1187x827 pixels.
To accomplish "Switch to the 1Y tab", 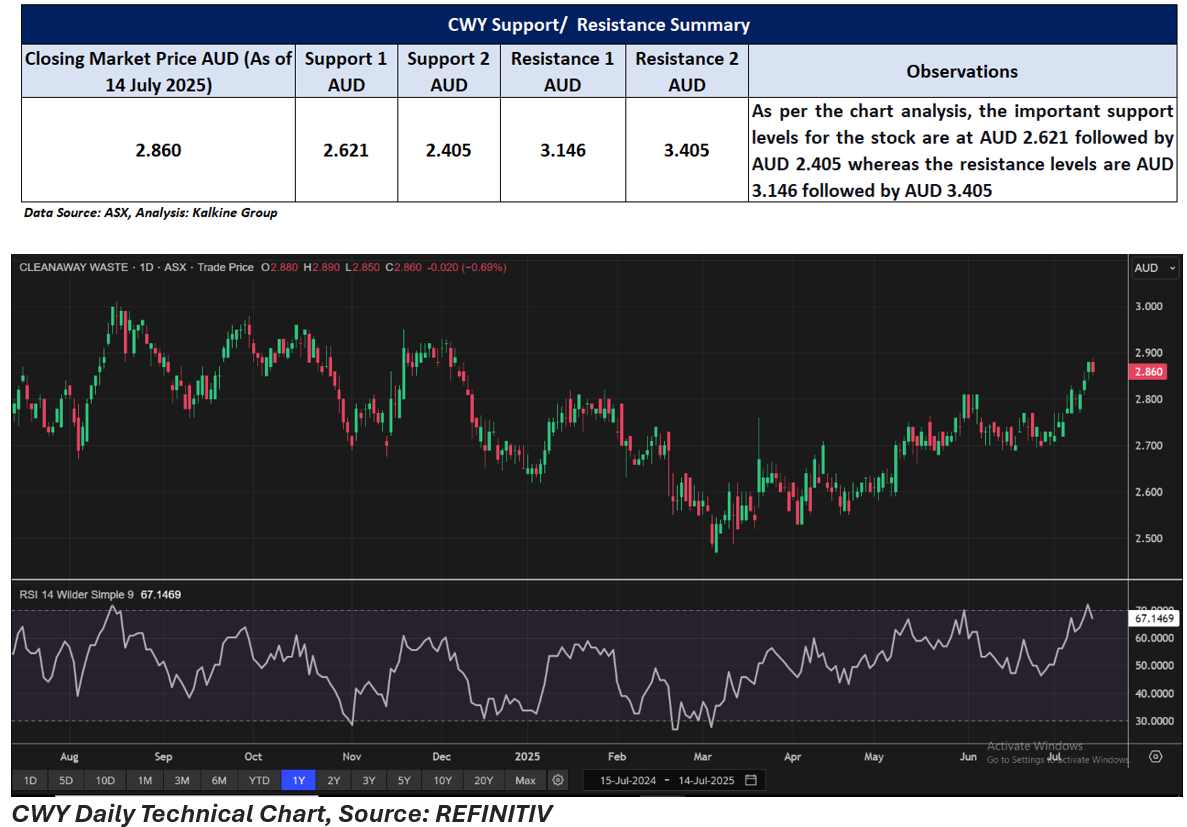I will point(297,780).
